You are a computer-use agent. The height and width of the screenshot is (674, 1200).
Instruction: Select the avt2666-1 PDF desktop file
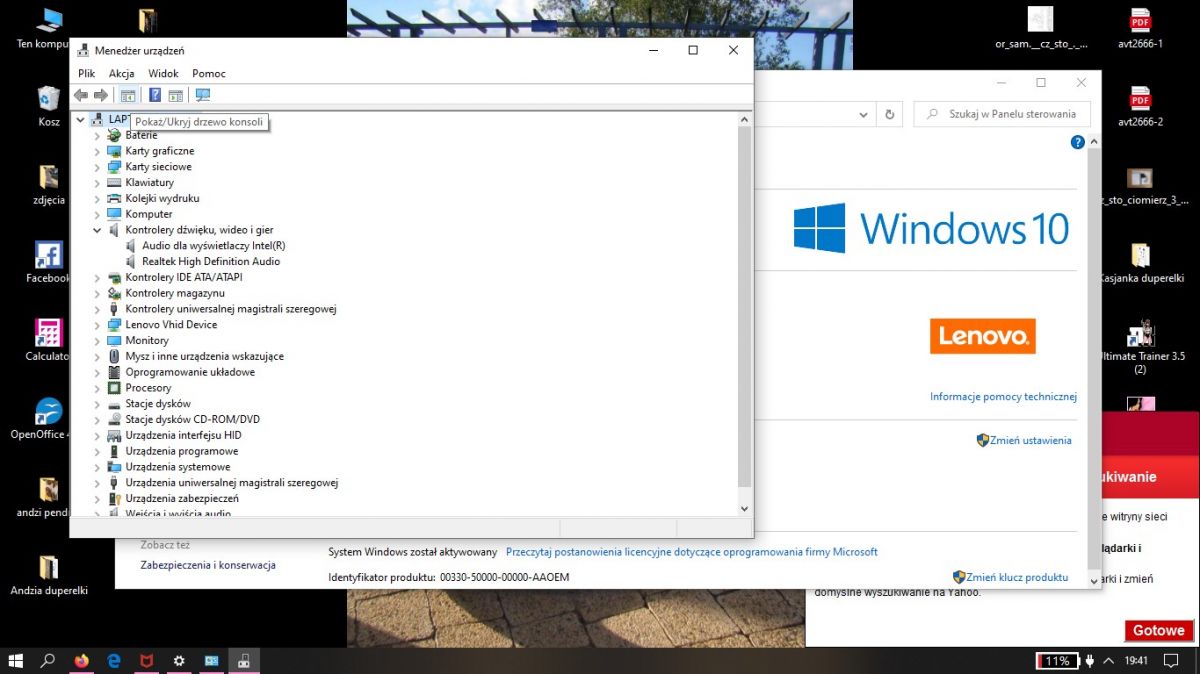[1140, 27]
